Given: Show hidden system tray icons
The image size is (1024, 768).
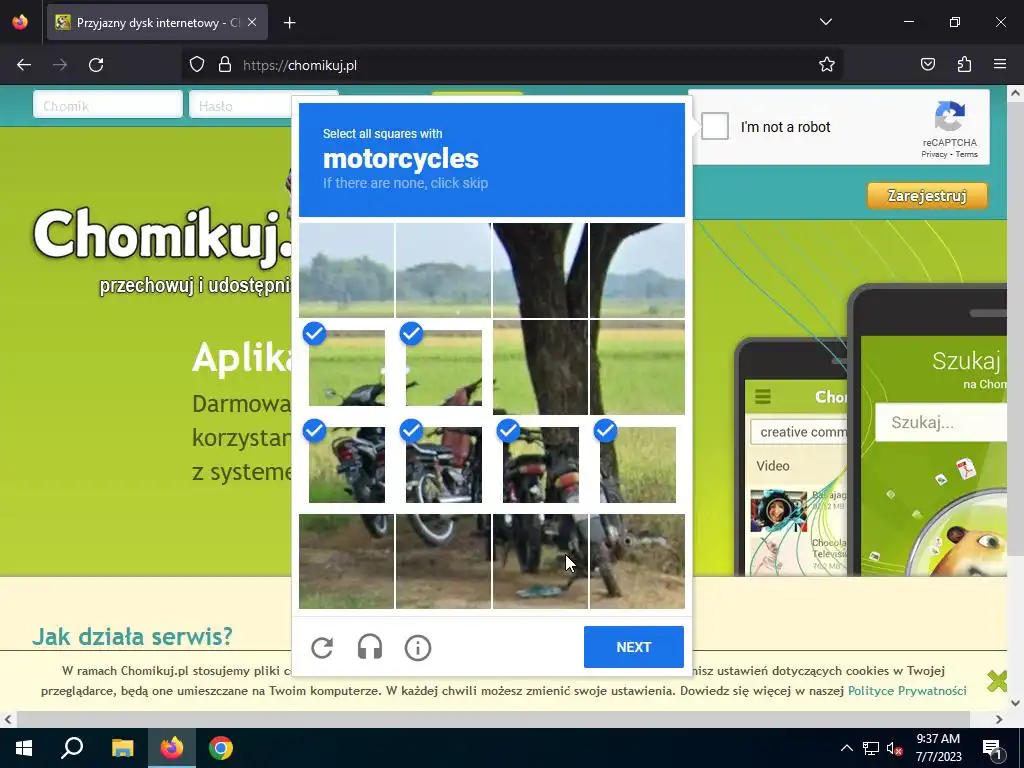Looking at the screenshot, I should point(846,748).
